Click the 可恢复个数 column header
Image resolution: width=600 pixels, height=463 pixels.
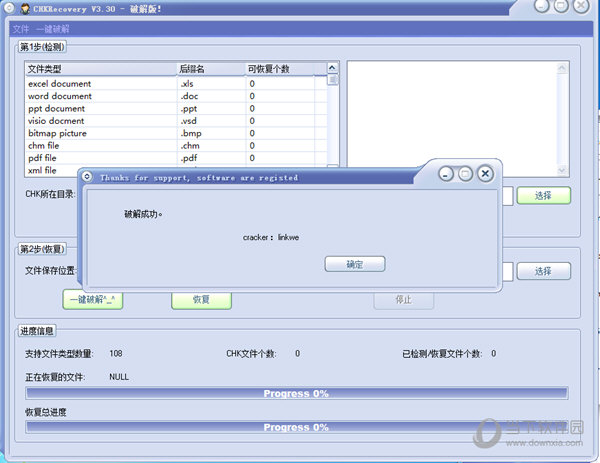click(x=280, y=69)
